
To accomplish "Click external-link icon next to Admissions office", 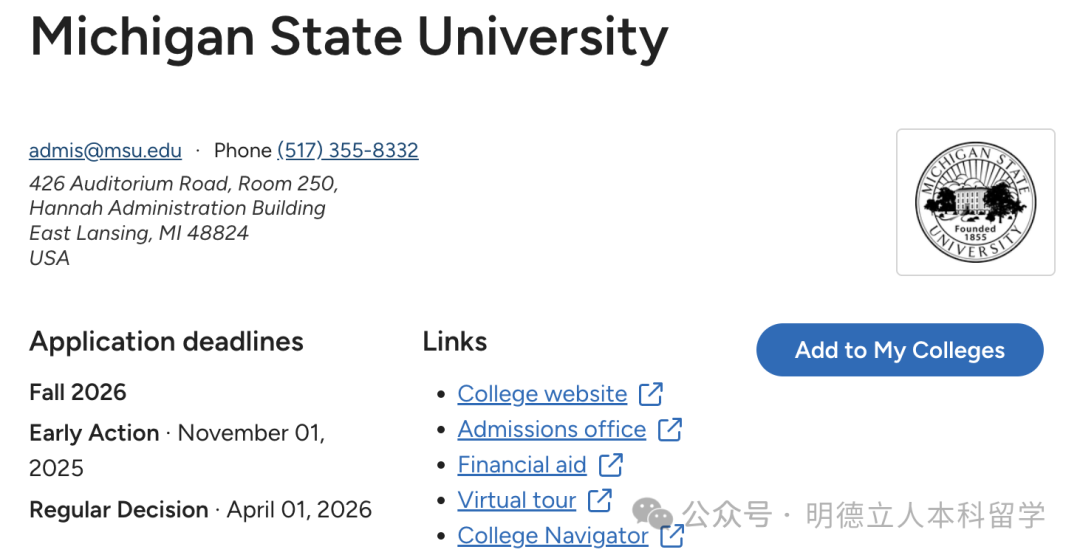I will click(x=670, y=430).
